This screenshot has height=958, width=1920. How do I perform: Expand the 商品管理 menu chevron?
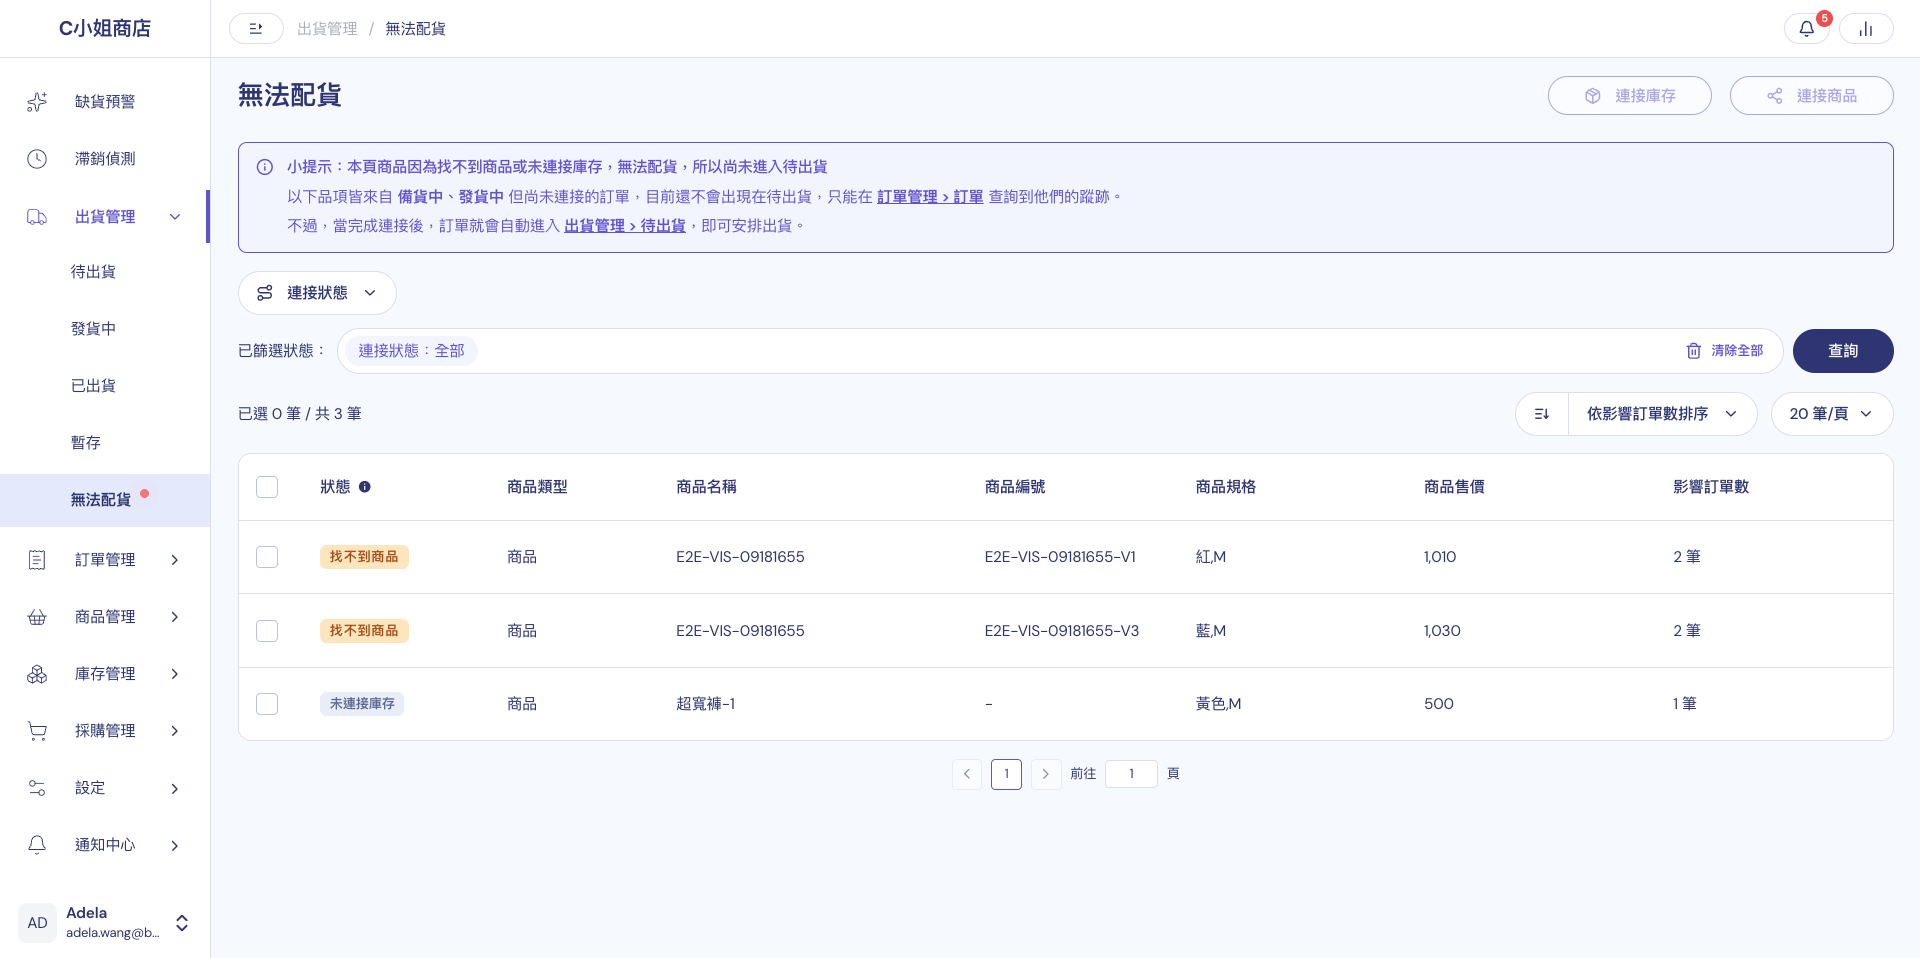[x=175, y=617]
